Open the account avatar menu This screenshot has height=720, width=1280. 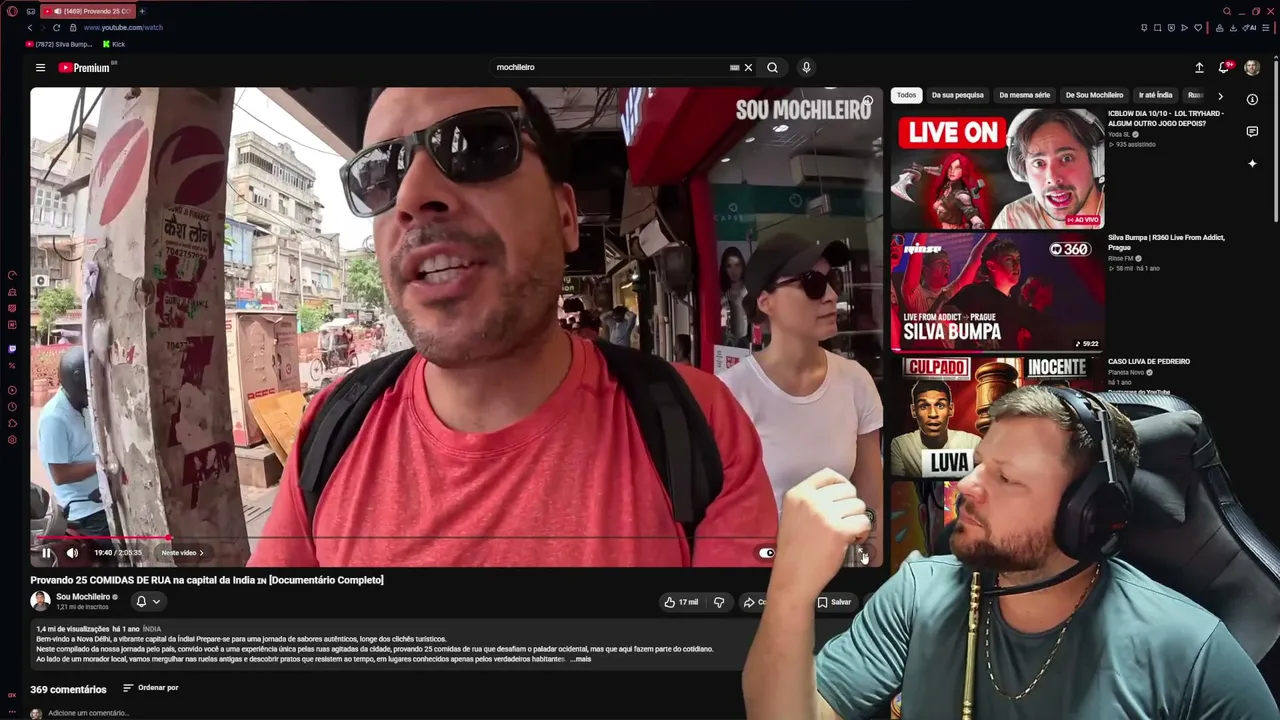click(1252, 68)
